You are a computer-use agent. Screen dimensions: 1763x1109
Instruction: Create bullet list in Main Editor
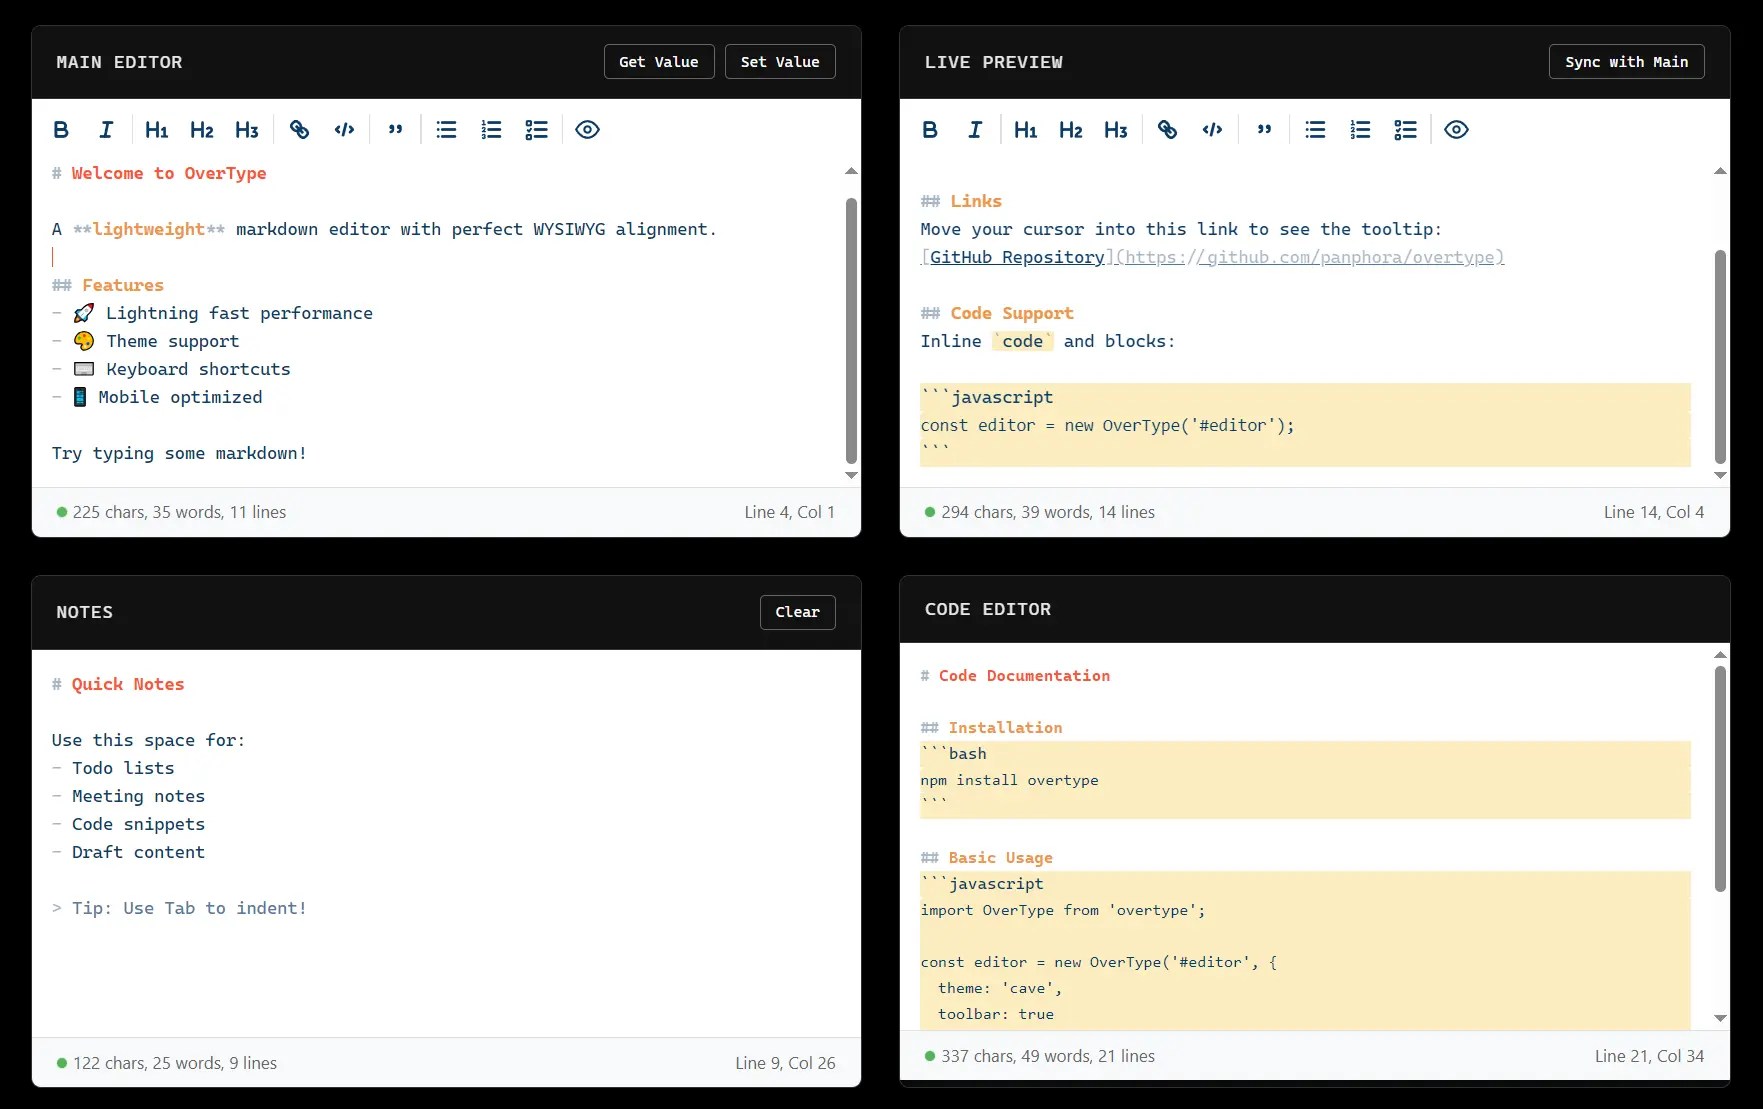click(446, 129)
